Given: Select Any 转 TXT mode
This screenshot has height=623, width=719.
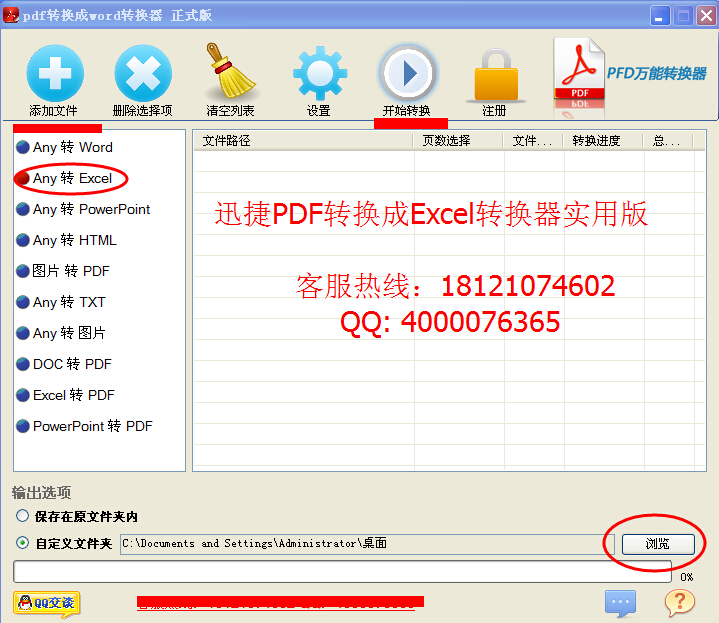Looking at the screenshot, I should click(61, 302).
